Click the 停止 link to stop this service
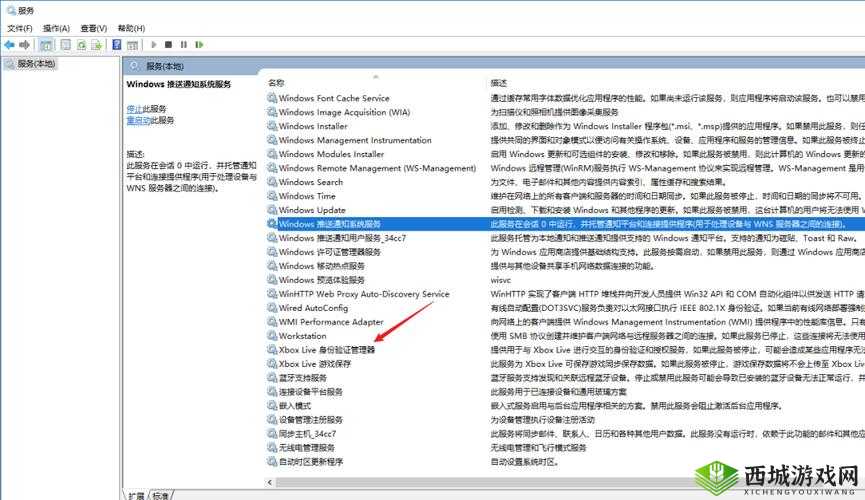The height and width of the screenshot is (500, 865). pyautogui.click(x=134, y=109)
